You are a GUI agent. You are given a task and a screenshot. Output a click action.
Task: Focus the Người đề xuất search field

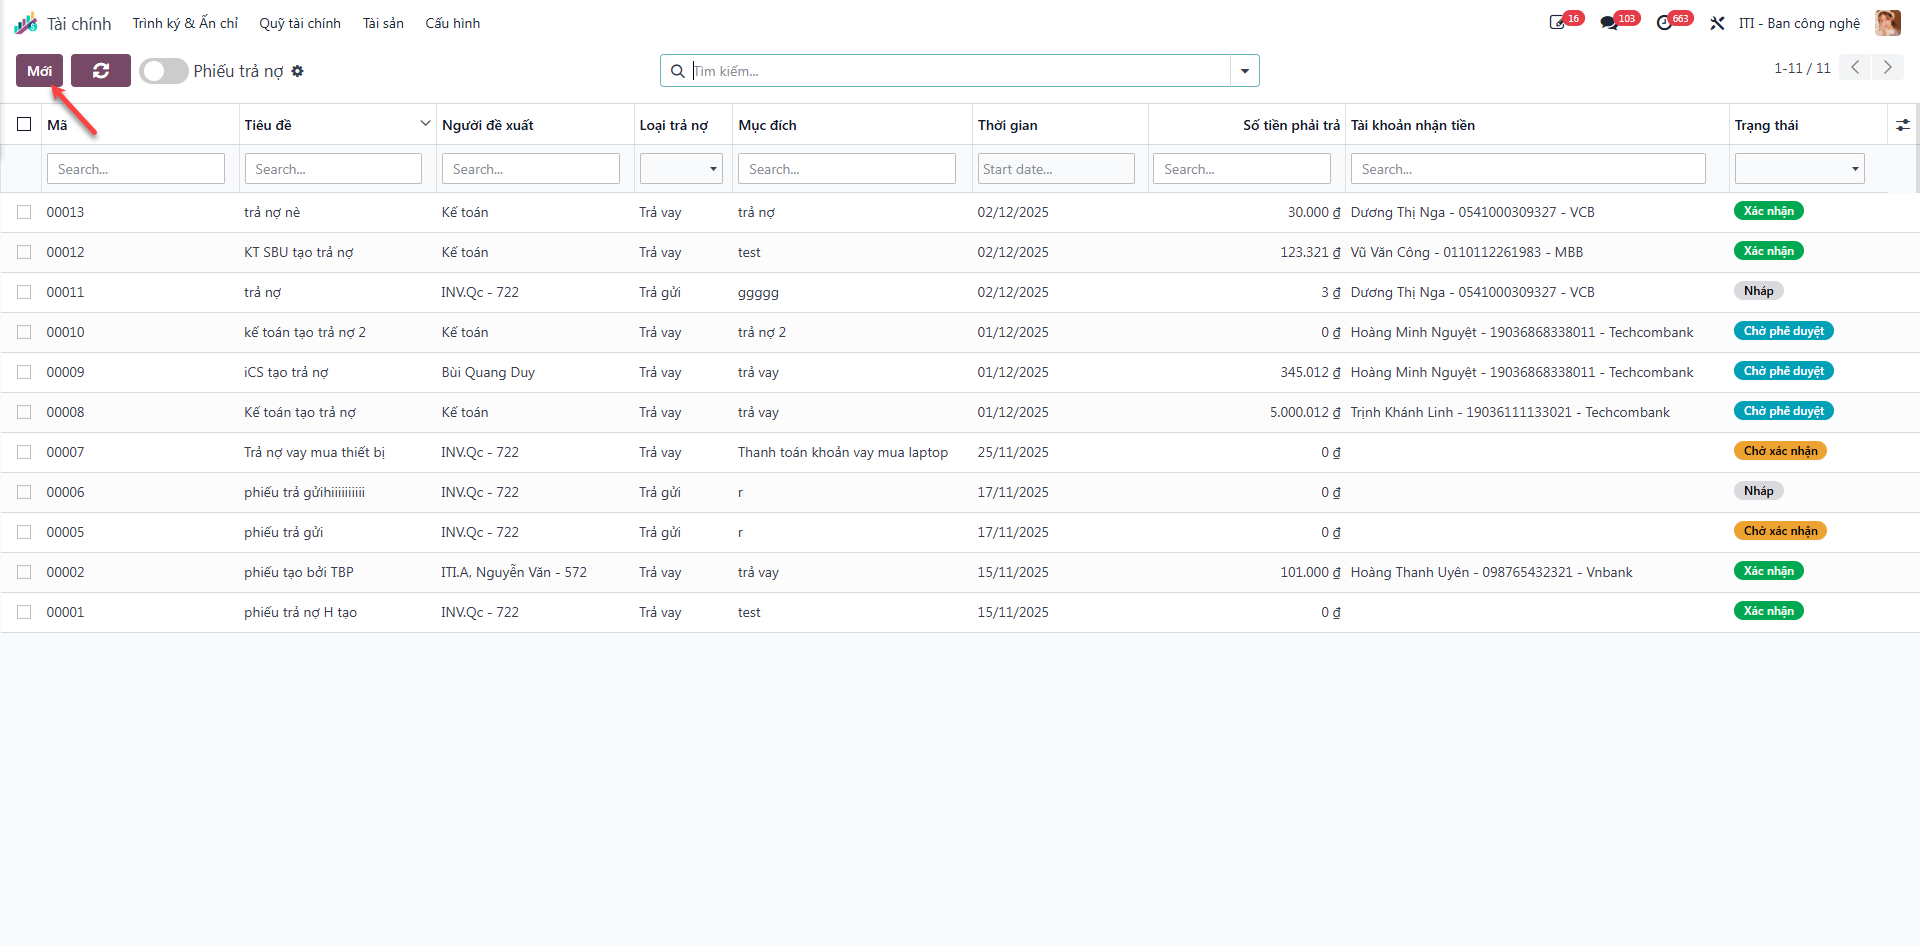pyautogui.click(x=531, y=169)
